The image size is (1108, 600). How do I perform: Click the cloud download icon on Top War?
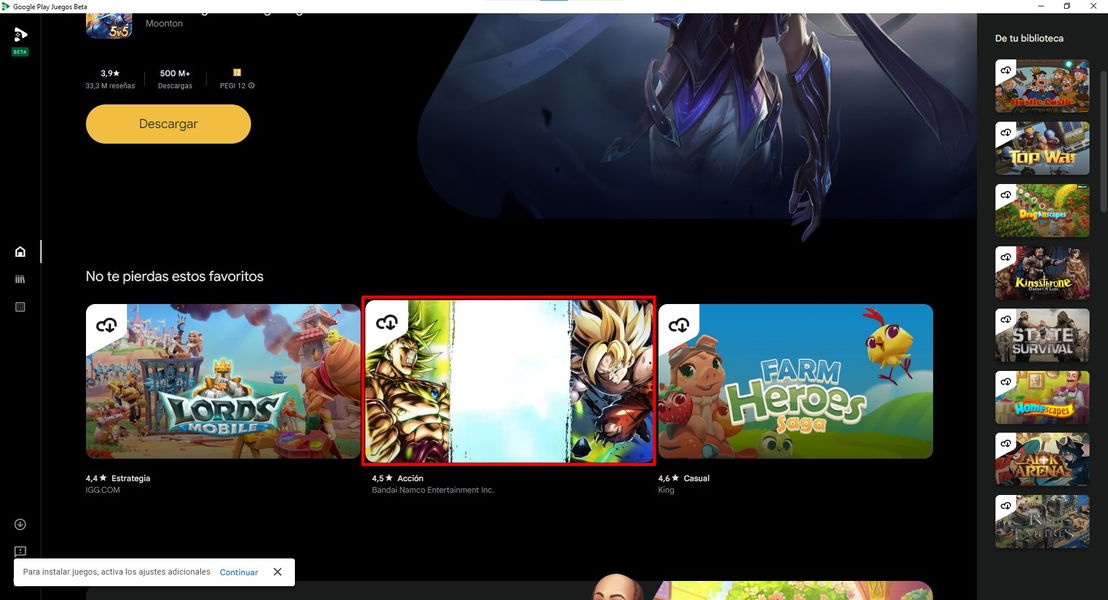click(1006, 132)
